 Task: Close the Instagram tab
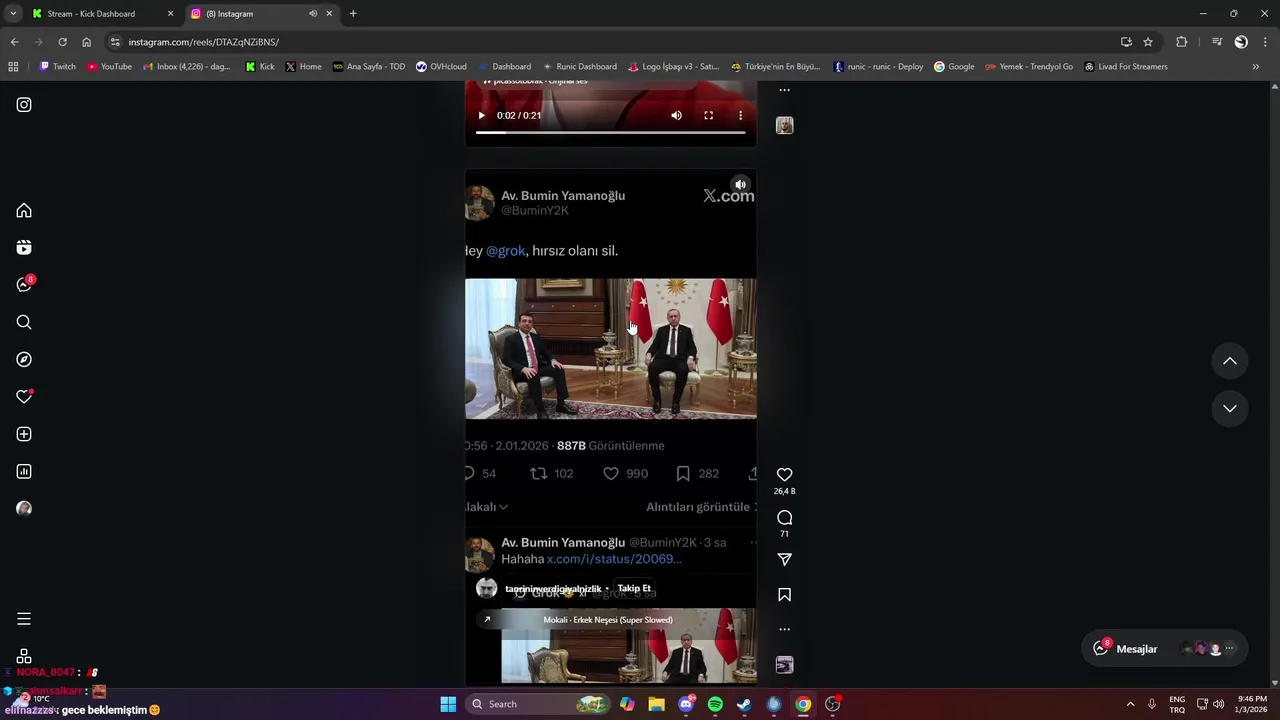coord(329,14)
